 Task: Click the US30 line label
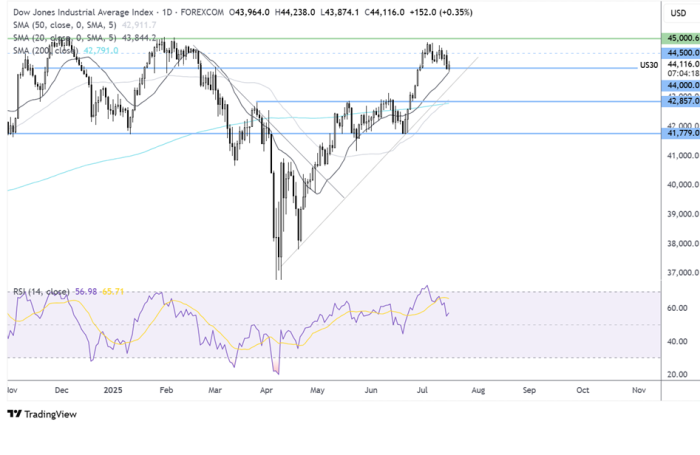point(649,65)
